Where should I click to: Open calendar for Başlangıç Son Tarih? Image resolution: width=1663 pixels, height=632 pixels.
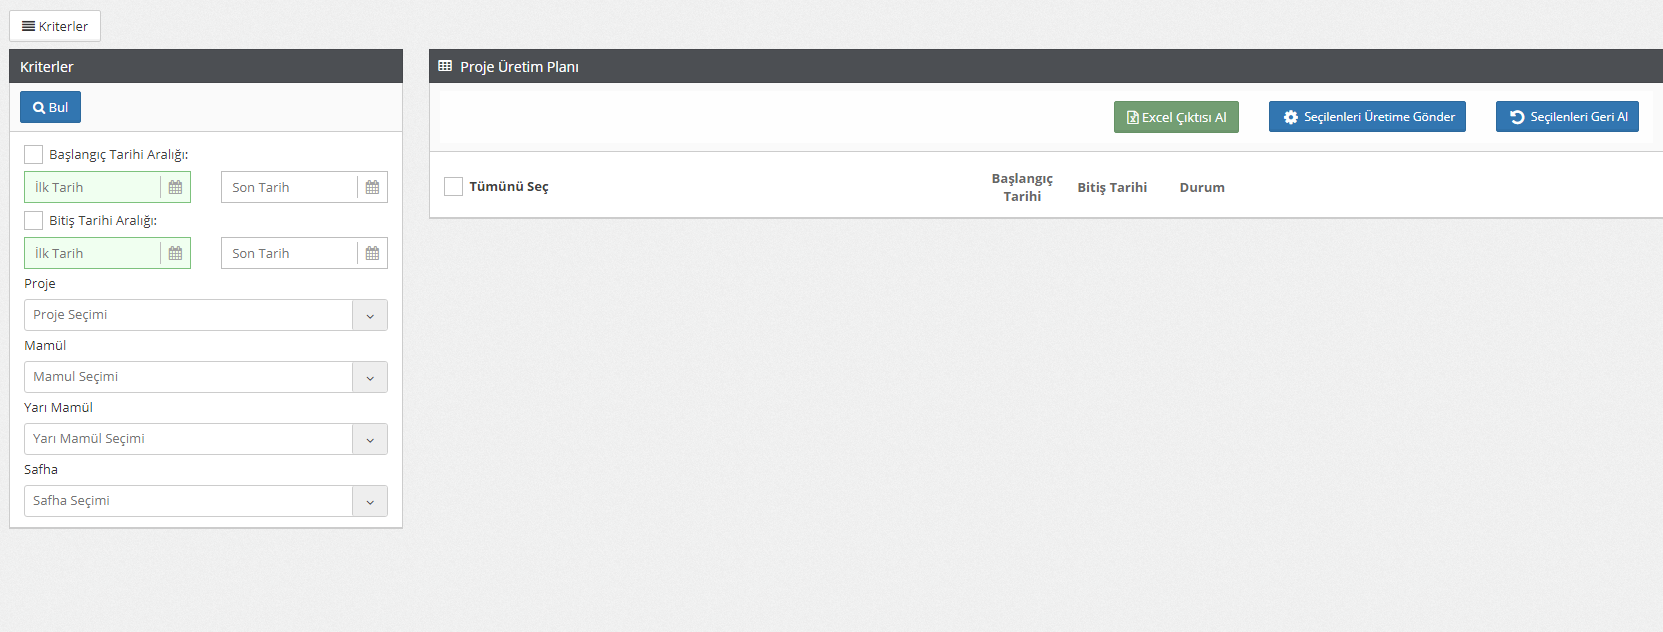pos(372,188)
